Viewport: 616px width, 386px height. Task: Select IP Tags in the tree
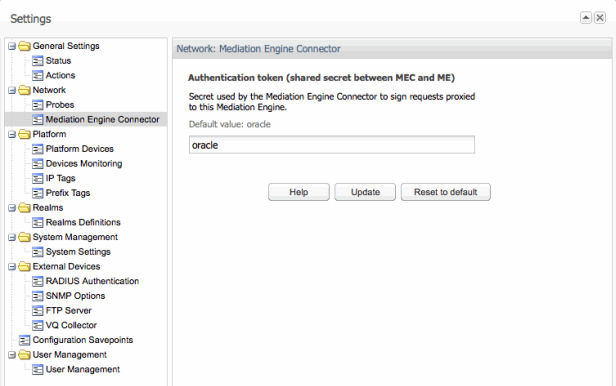pos(60,178)
